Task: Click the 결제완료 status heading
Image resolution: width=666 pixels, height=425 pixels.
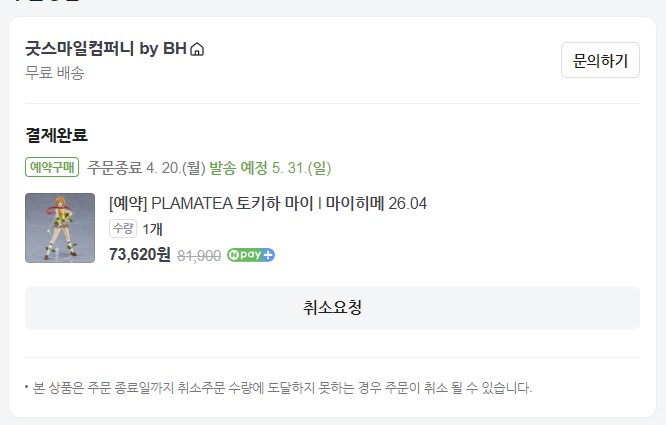Action: pyautogui.click(x=56, y=135)
